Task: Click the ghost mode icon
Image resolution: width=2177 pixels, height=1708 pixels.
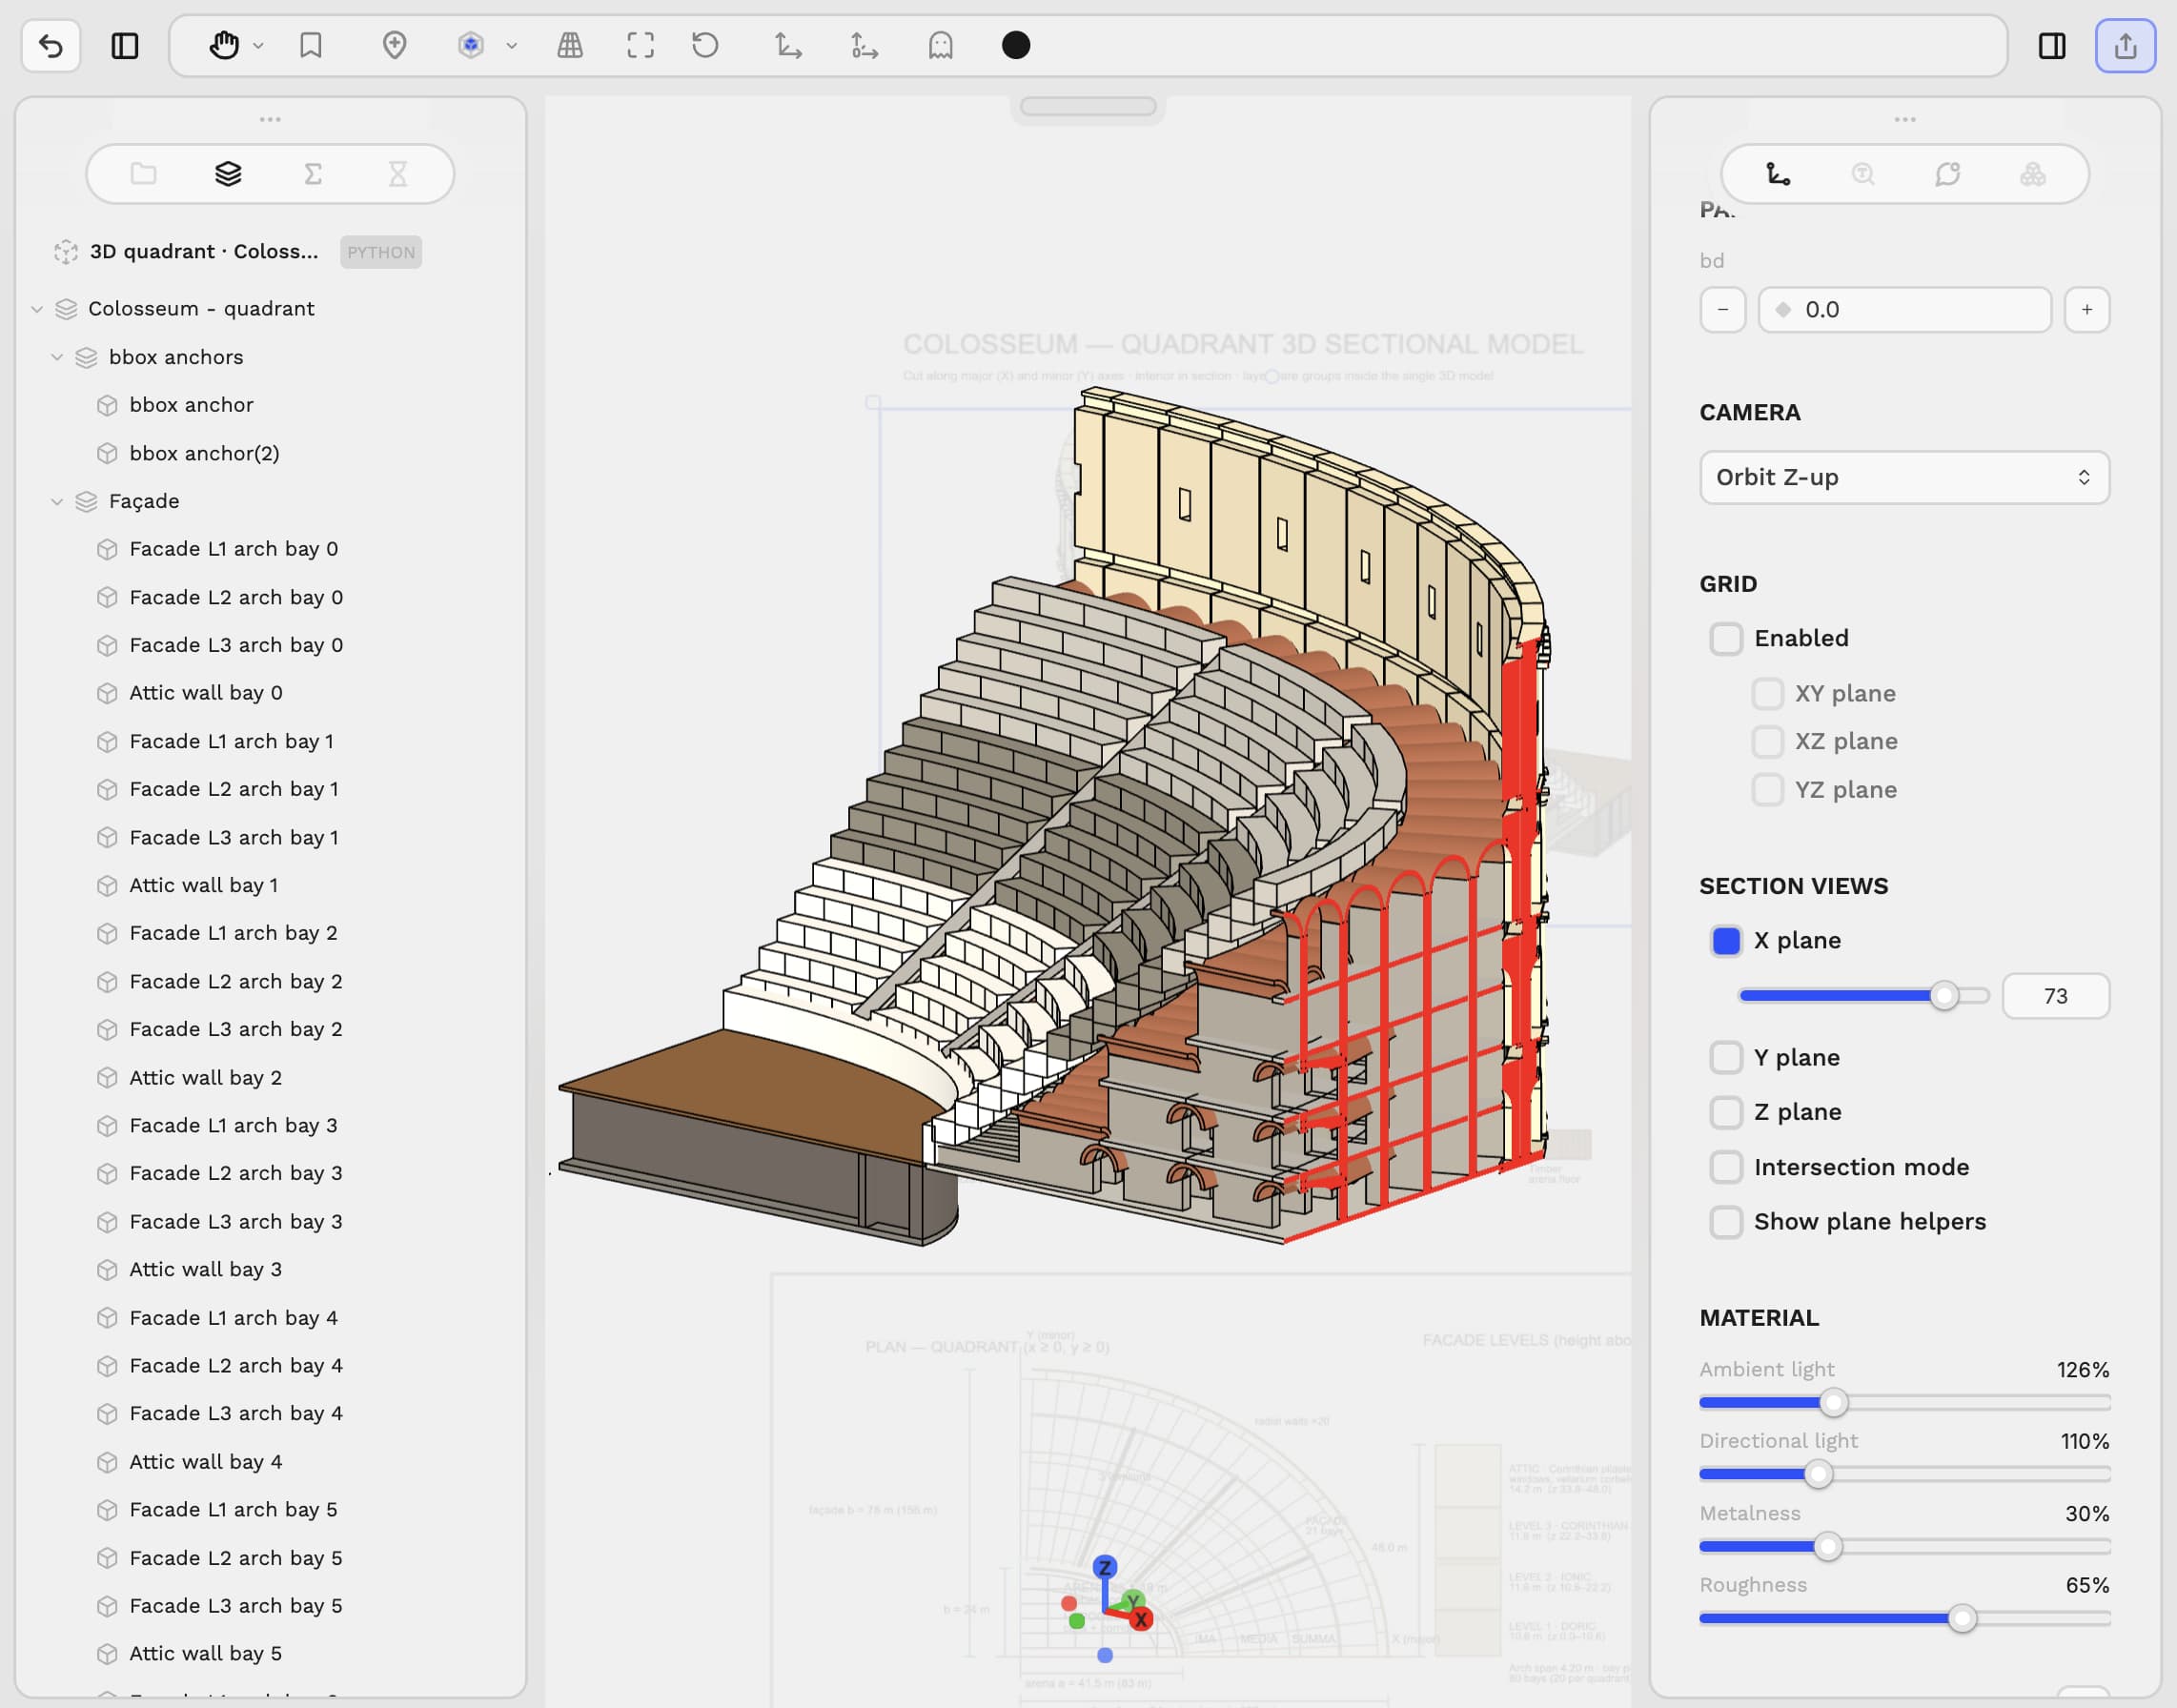Action: click(941, 45)
